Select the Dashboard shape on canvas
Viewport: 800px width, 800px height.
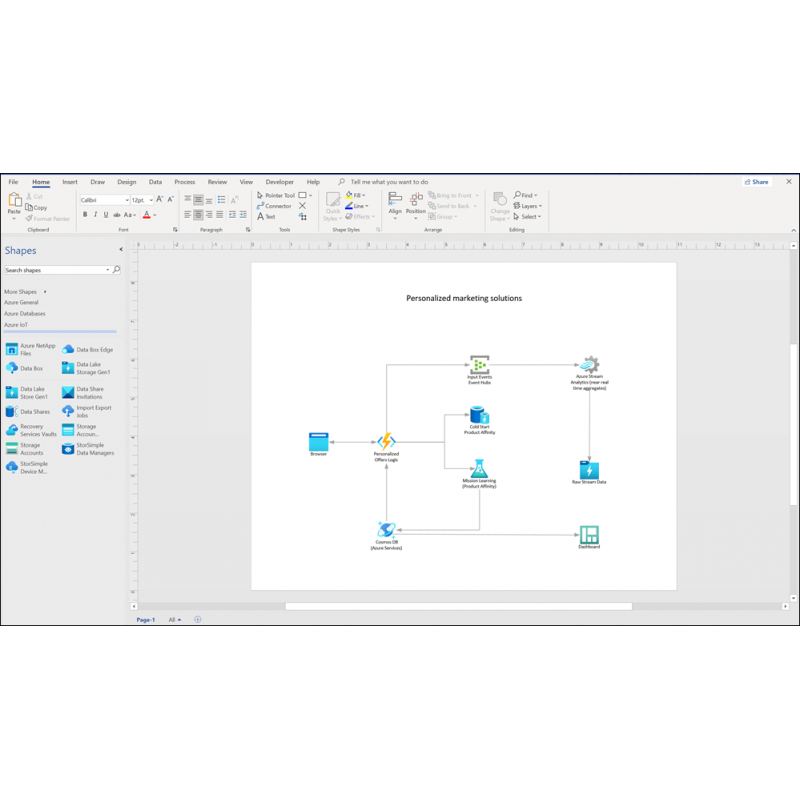tap(589, 535)
